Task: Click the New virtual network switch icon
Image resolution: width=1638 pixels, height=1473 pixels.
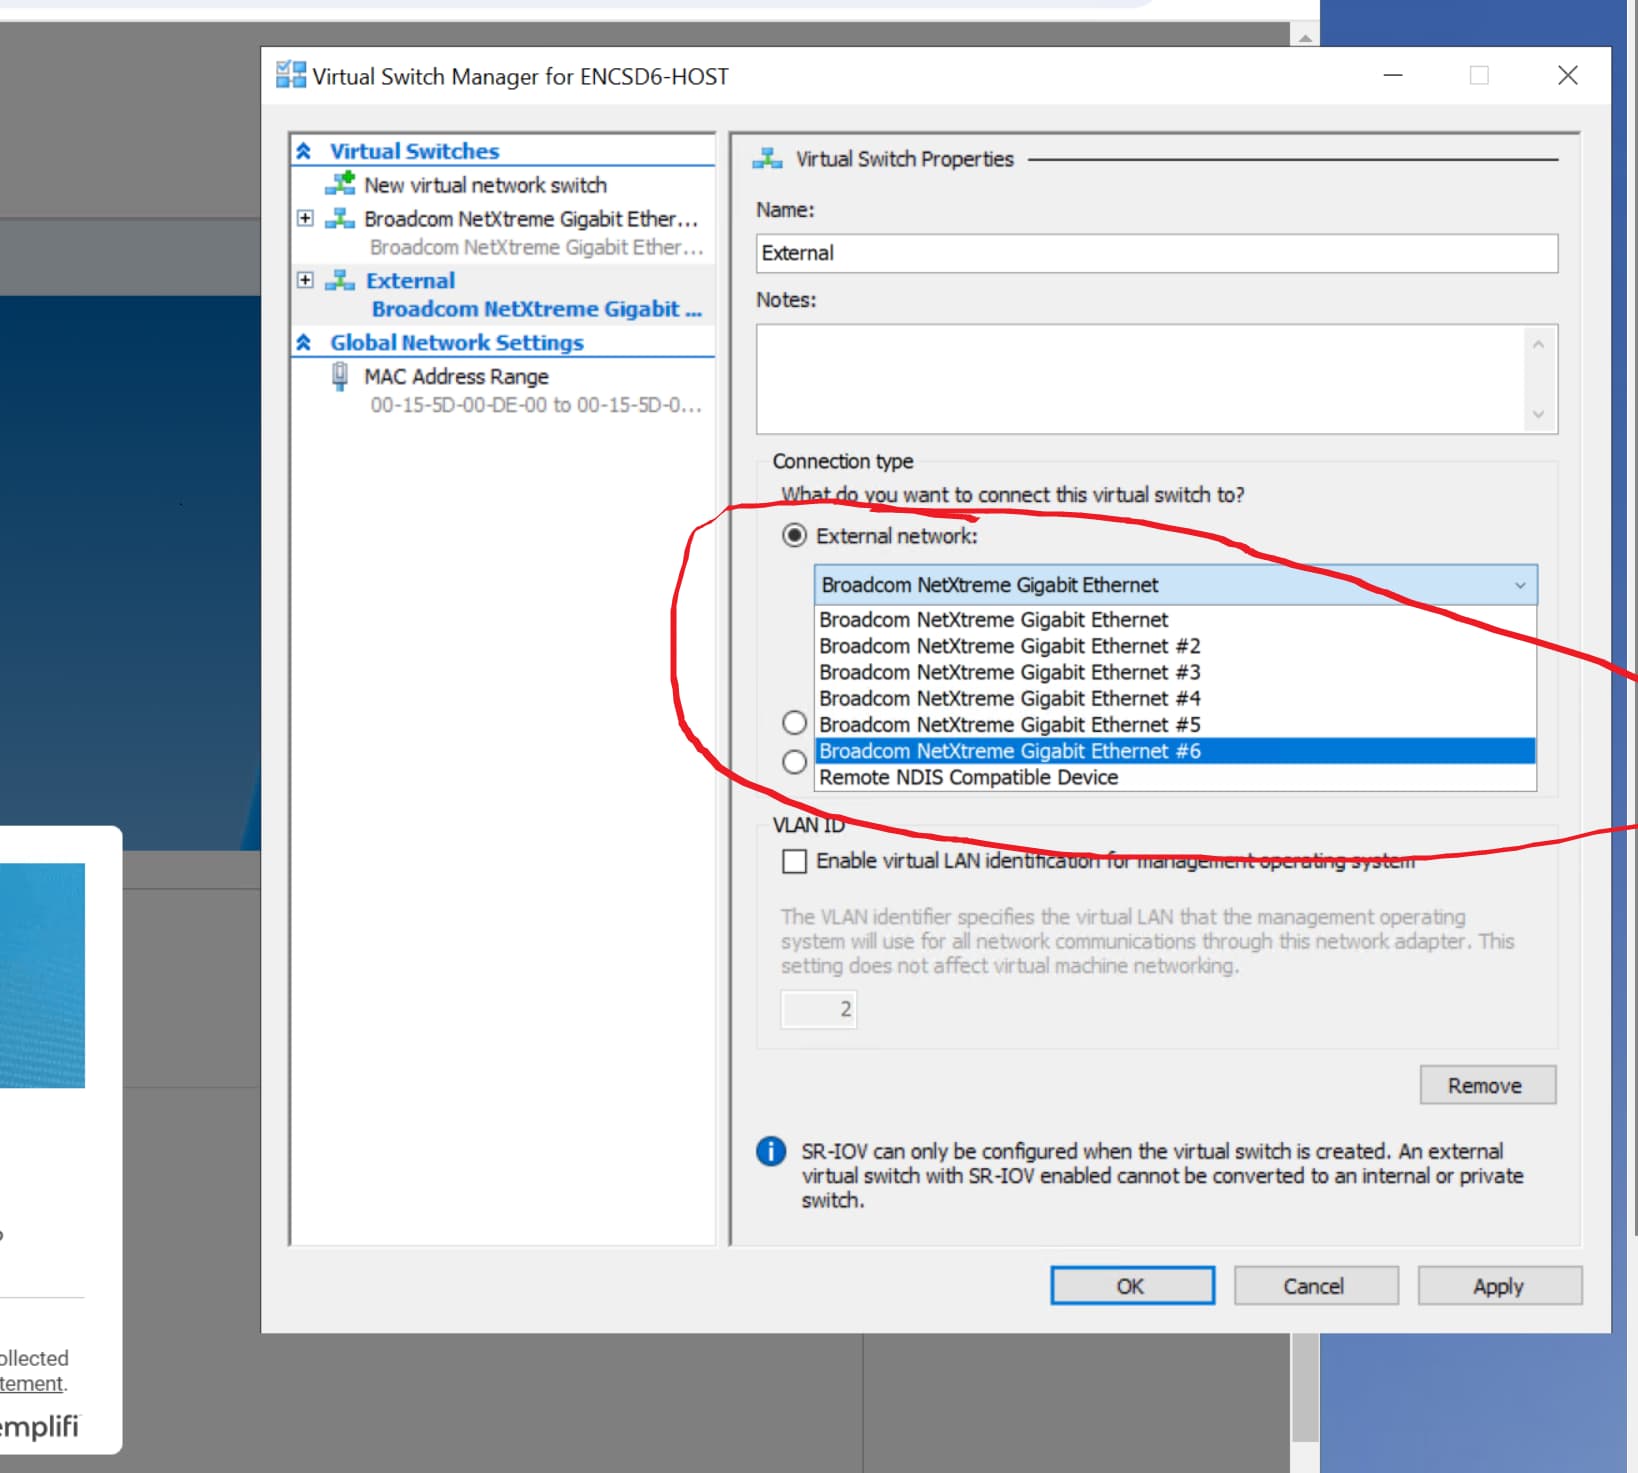Action: tap(341, 184)
